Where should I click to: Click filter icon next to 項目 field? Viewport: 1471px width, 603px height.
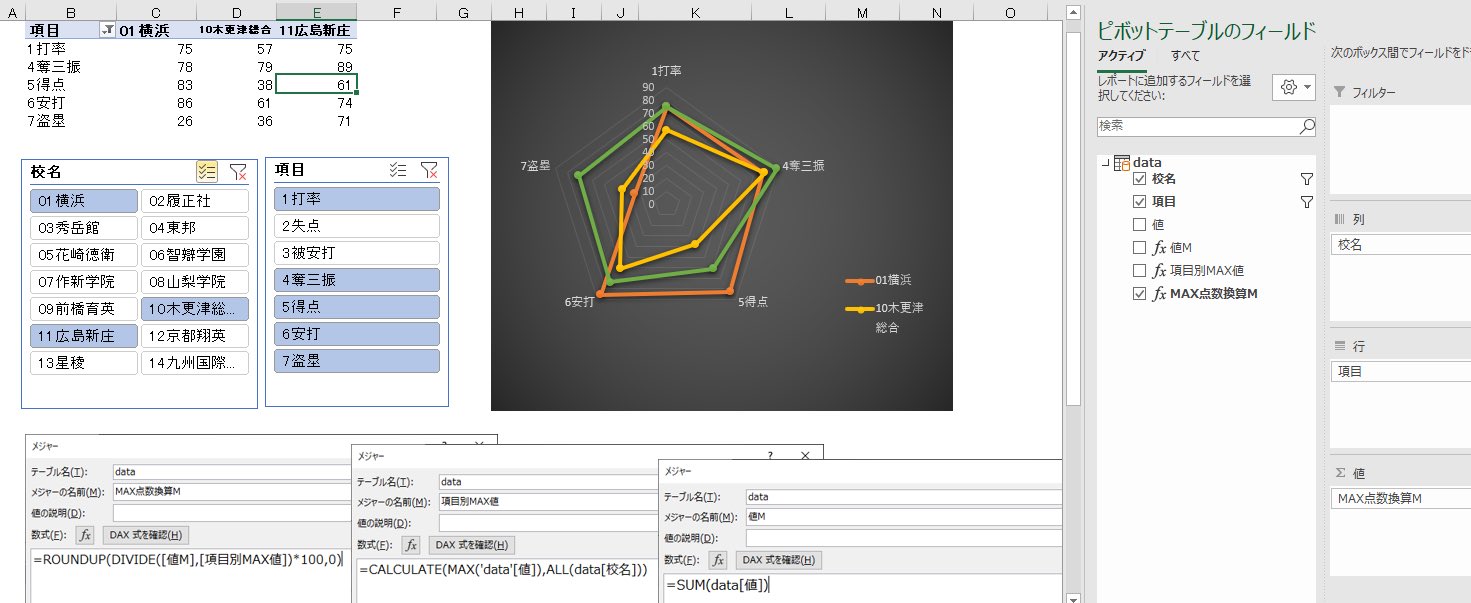(x=1306, y=202)
